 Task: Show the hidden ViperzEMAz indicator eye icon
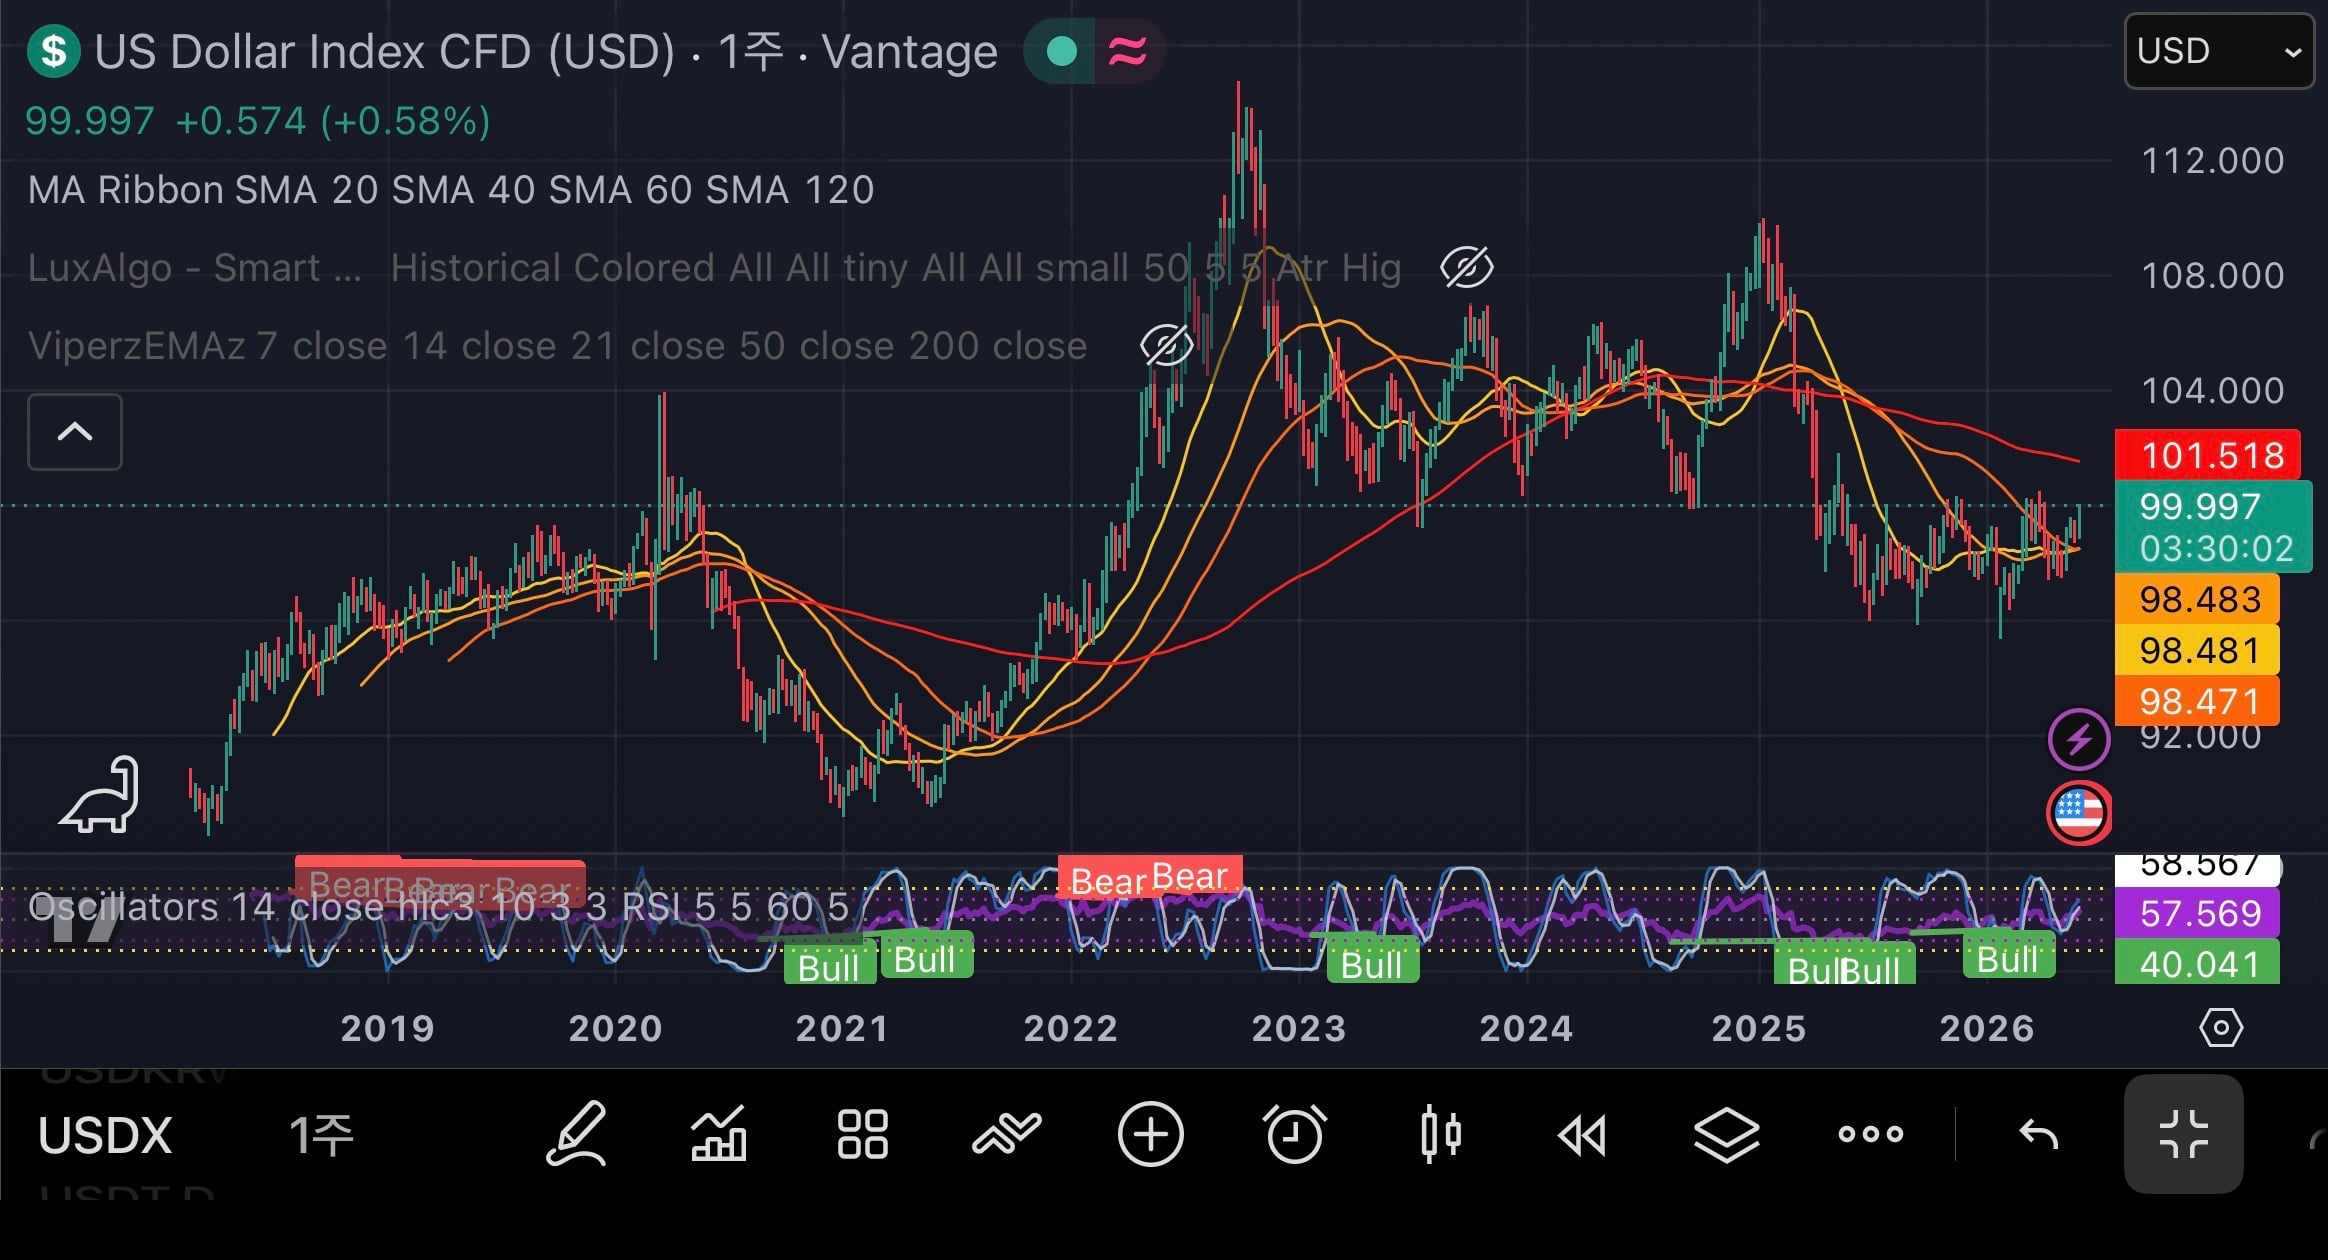point(1167,346)
